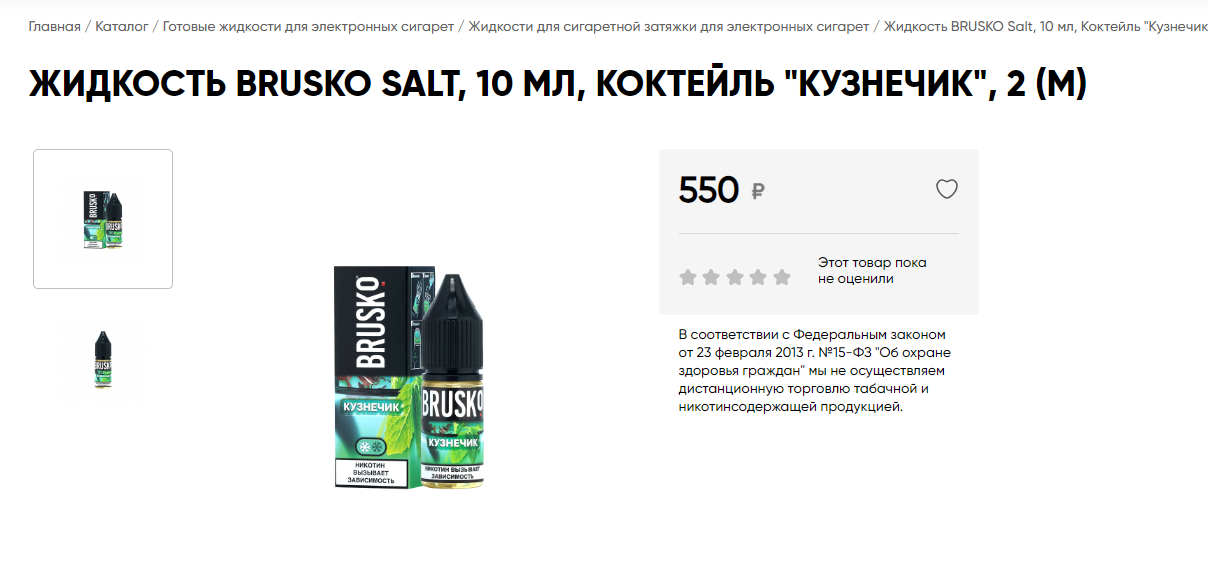
Task: Click the BRUSKO box in main image
Action: click(372, 376)
